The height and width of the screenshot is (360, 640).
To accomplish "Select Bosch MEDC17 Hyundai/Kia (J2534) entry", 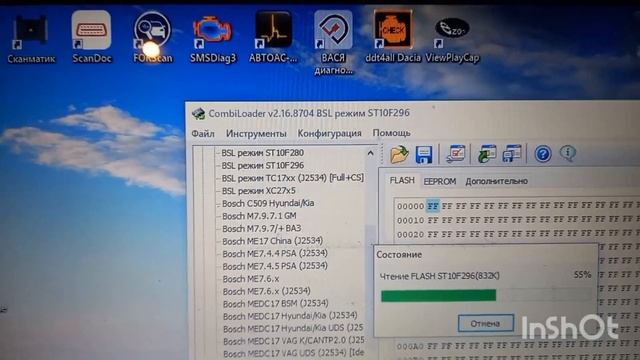I will point(290,316).
